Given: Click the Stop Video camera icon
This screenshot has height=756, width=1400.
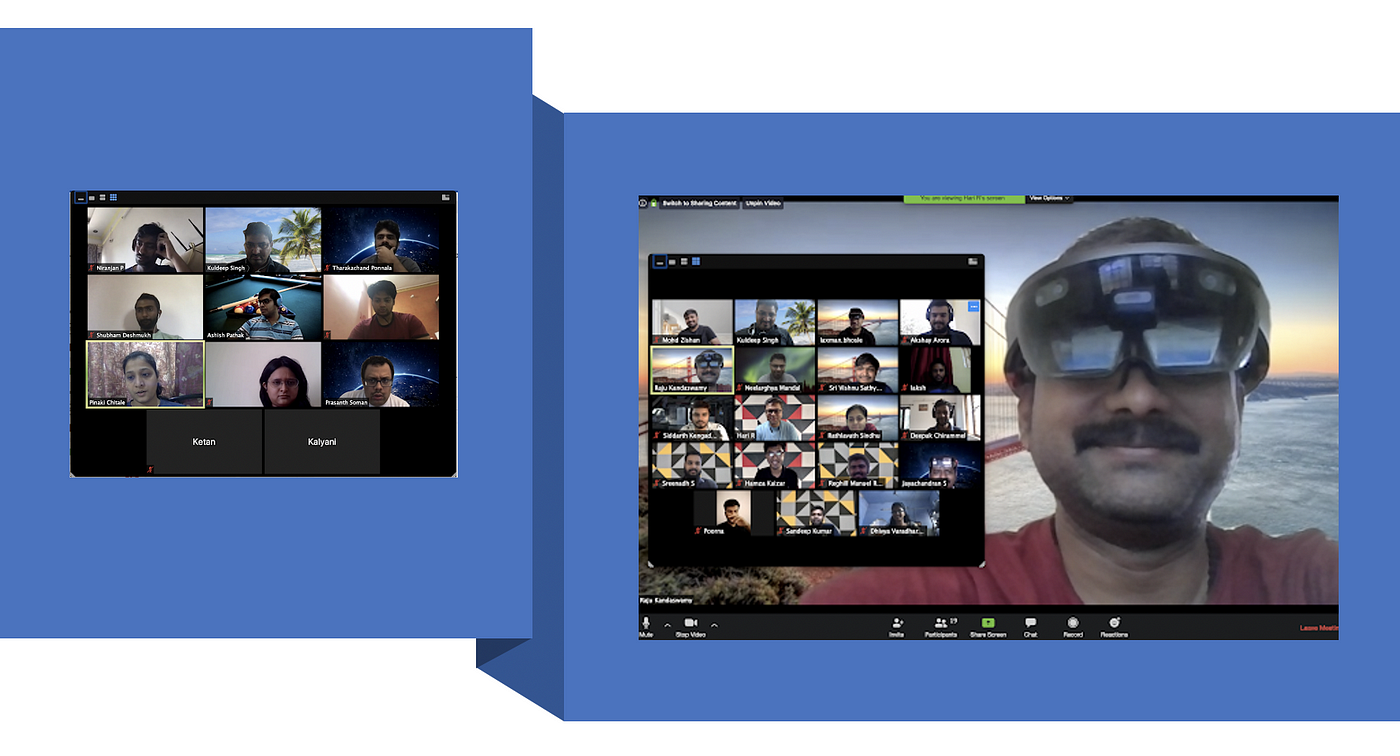Looking at the screenshot, I should 690,623.
